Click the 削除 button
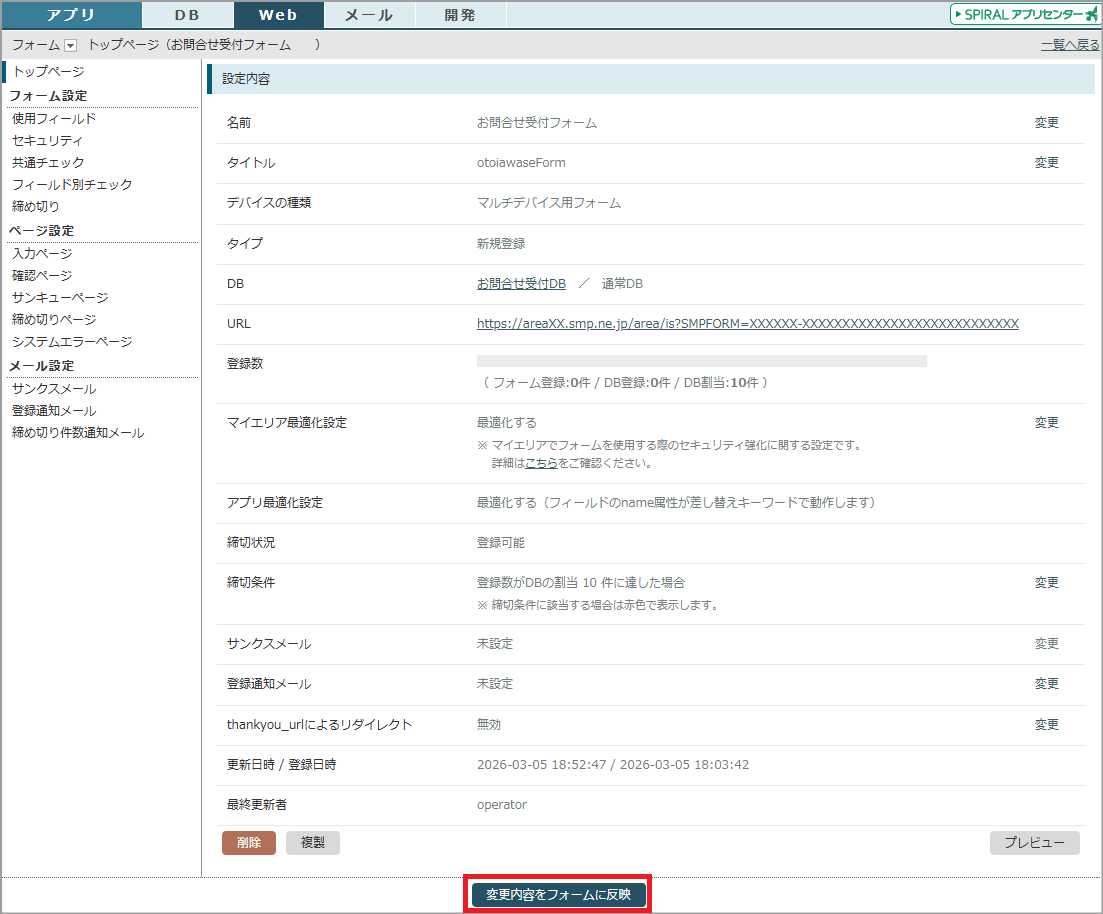Screen dimensions: 1103x914 tap(248, 843)
